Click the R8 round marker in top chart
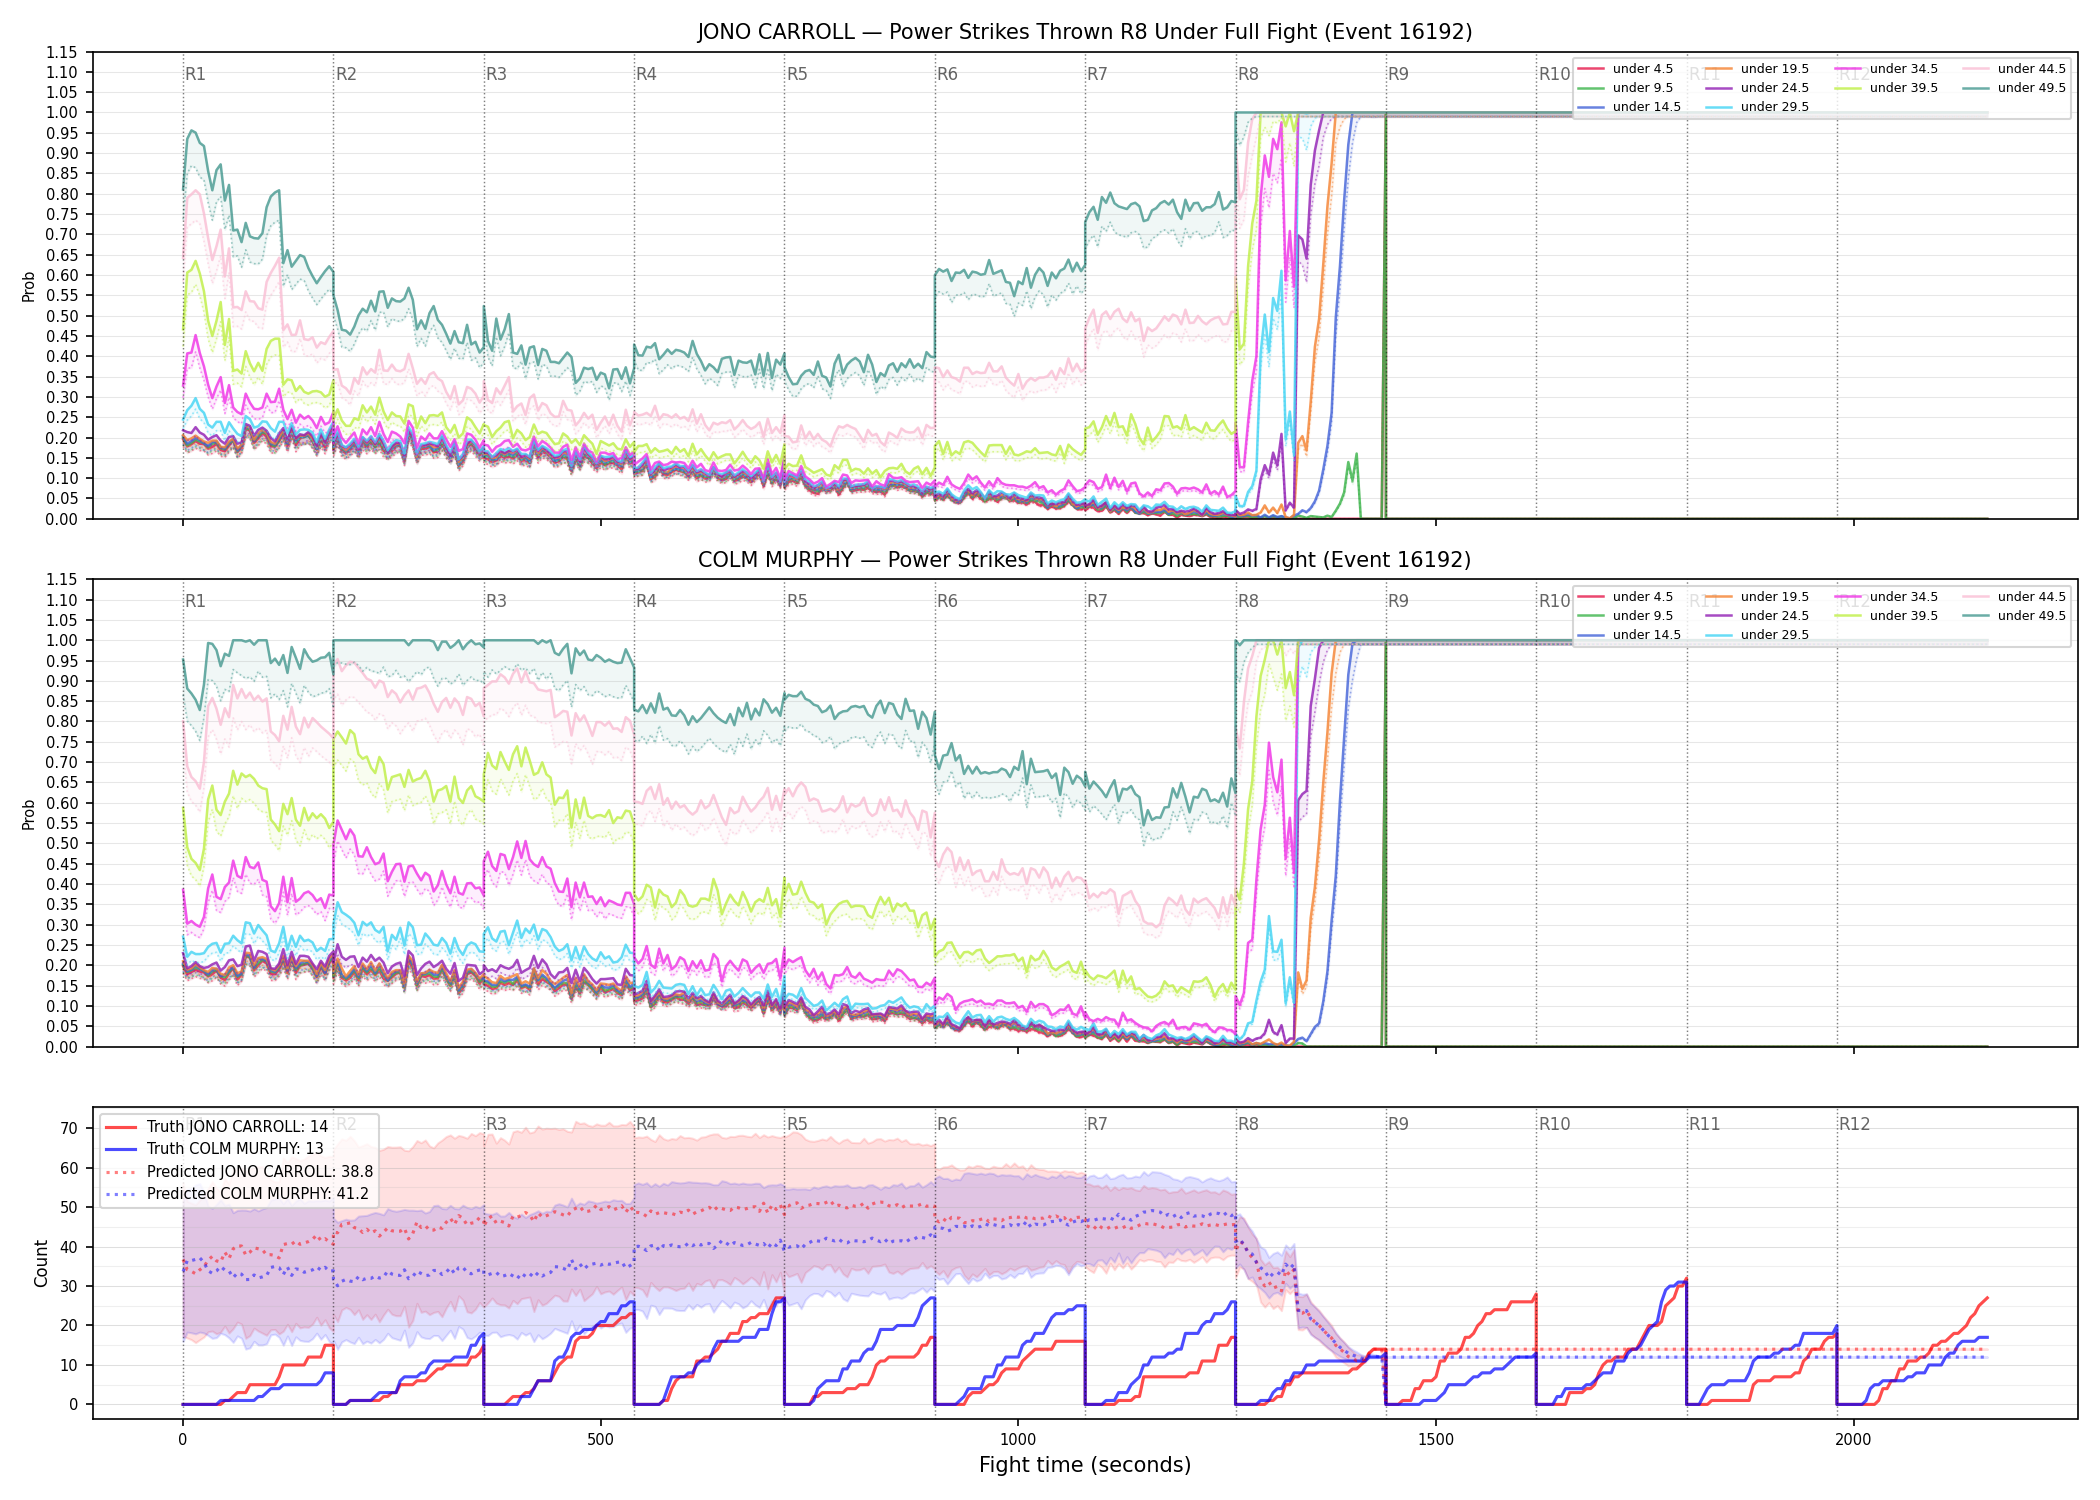 [1248, 74]
